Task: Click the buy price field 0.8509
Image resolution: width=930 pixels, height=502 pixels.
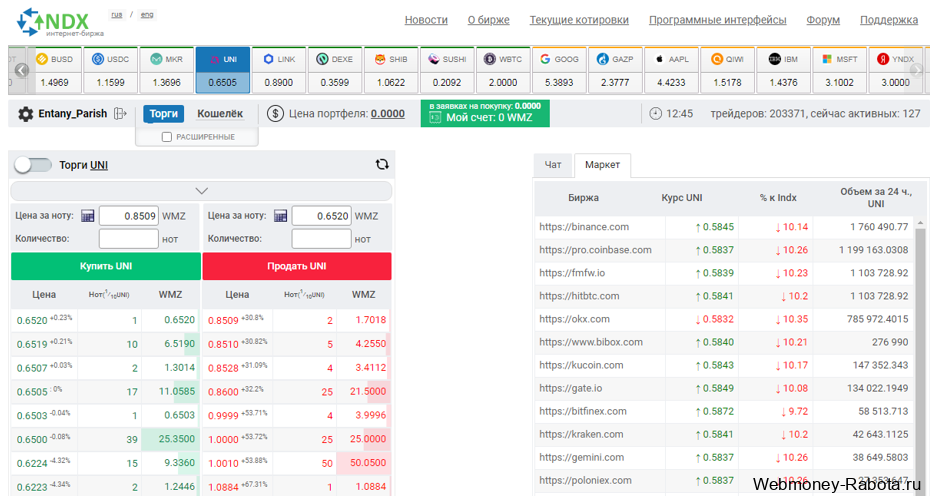Action: (129, 216)
